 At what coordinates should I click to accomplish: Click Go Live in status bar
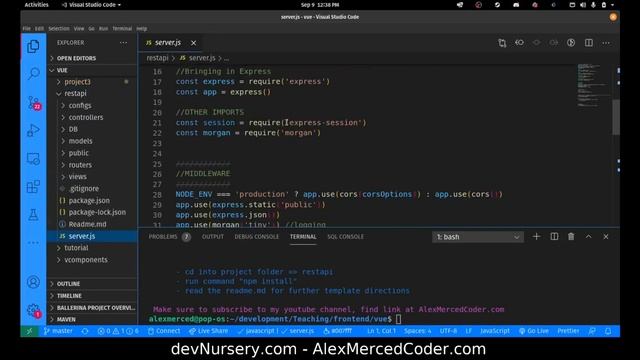coord(533,331)
